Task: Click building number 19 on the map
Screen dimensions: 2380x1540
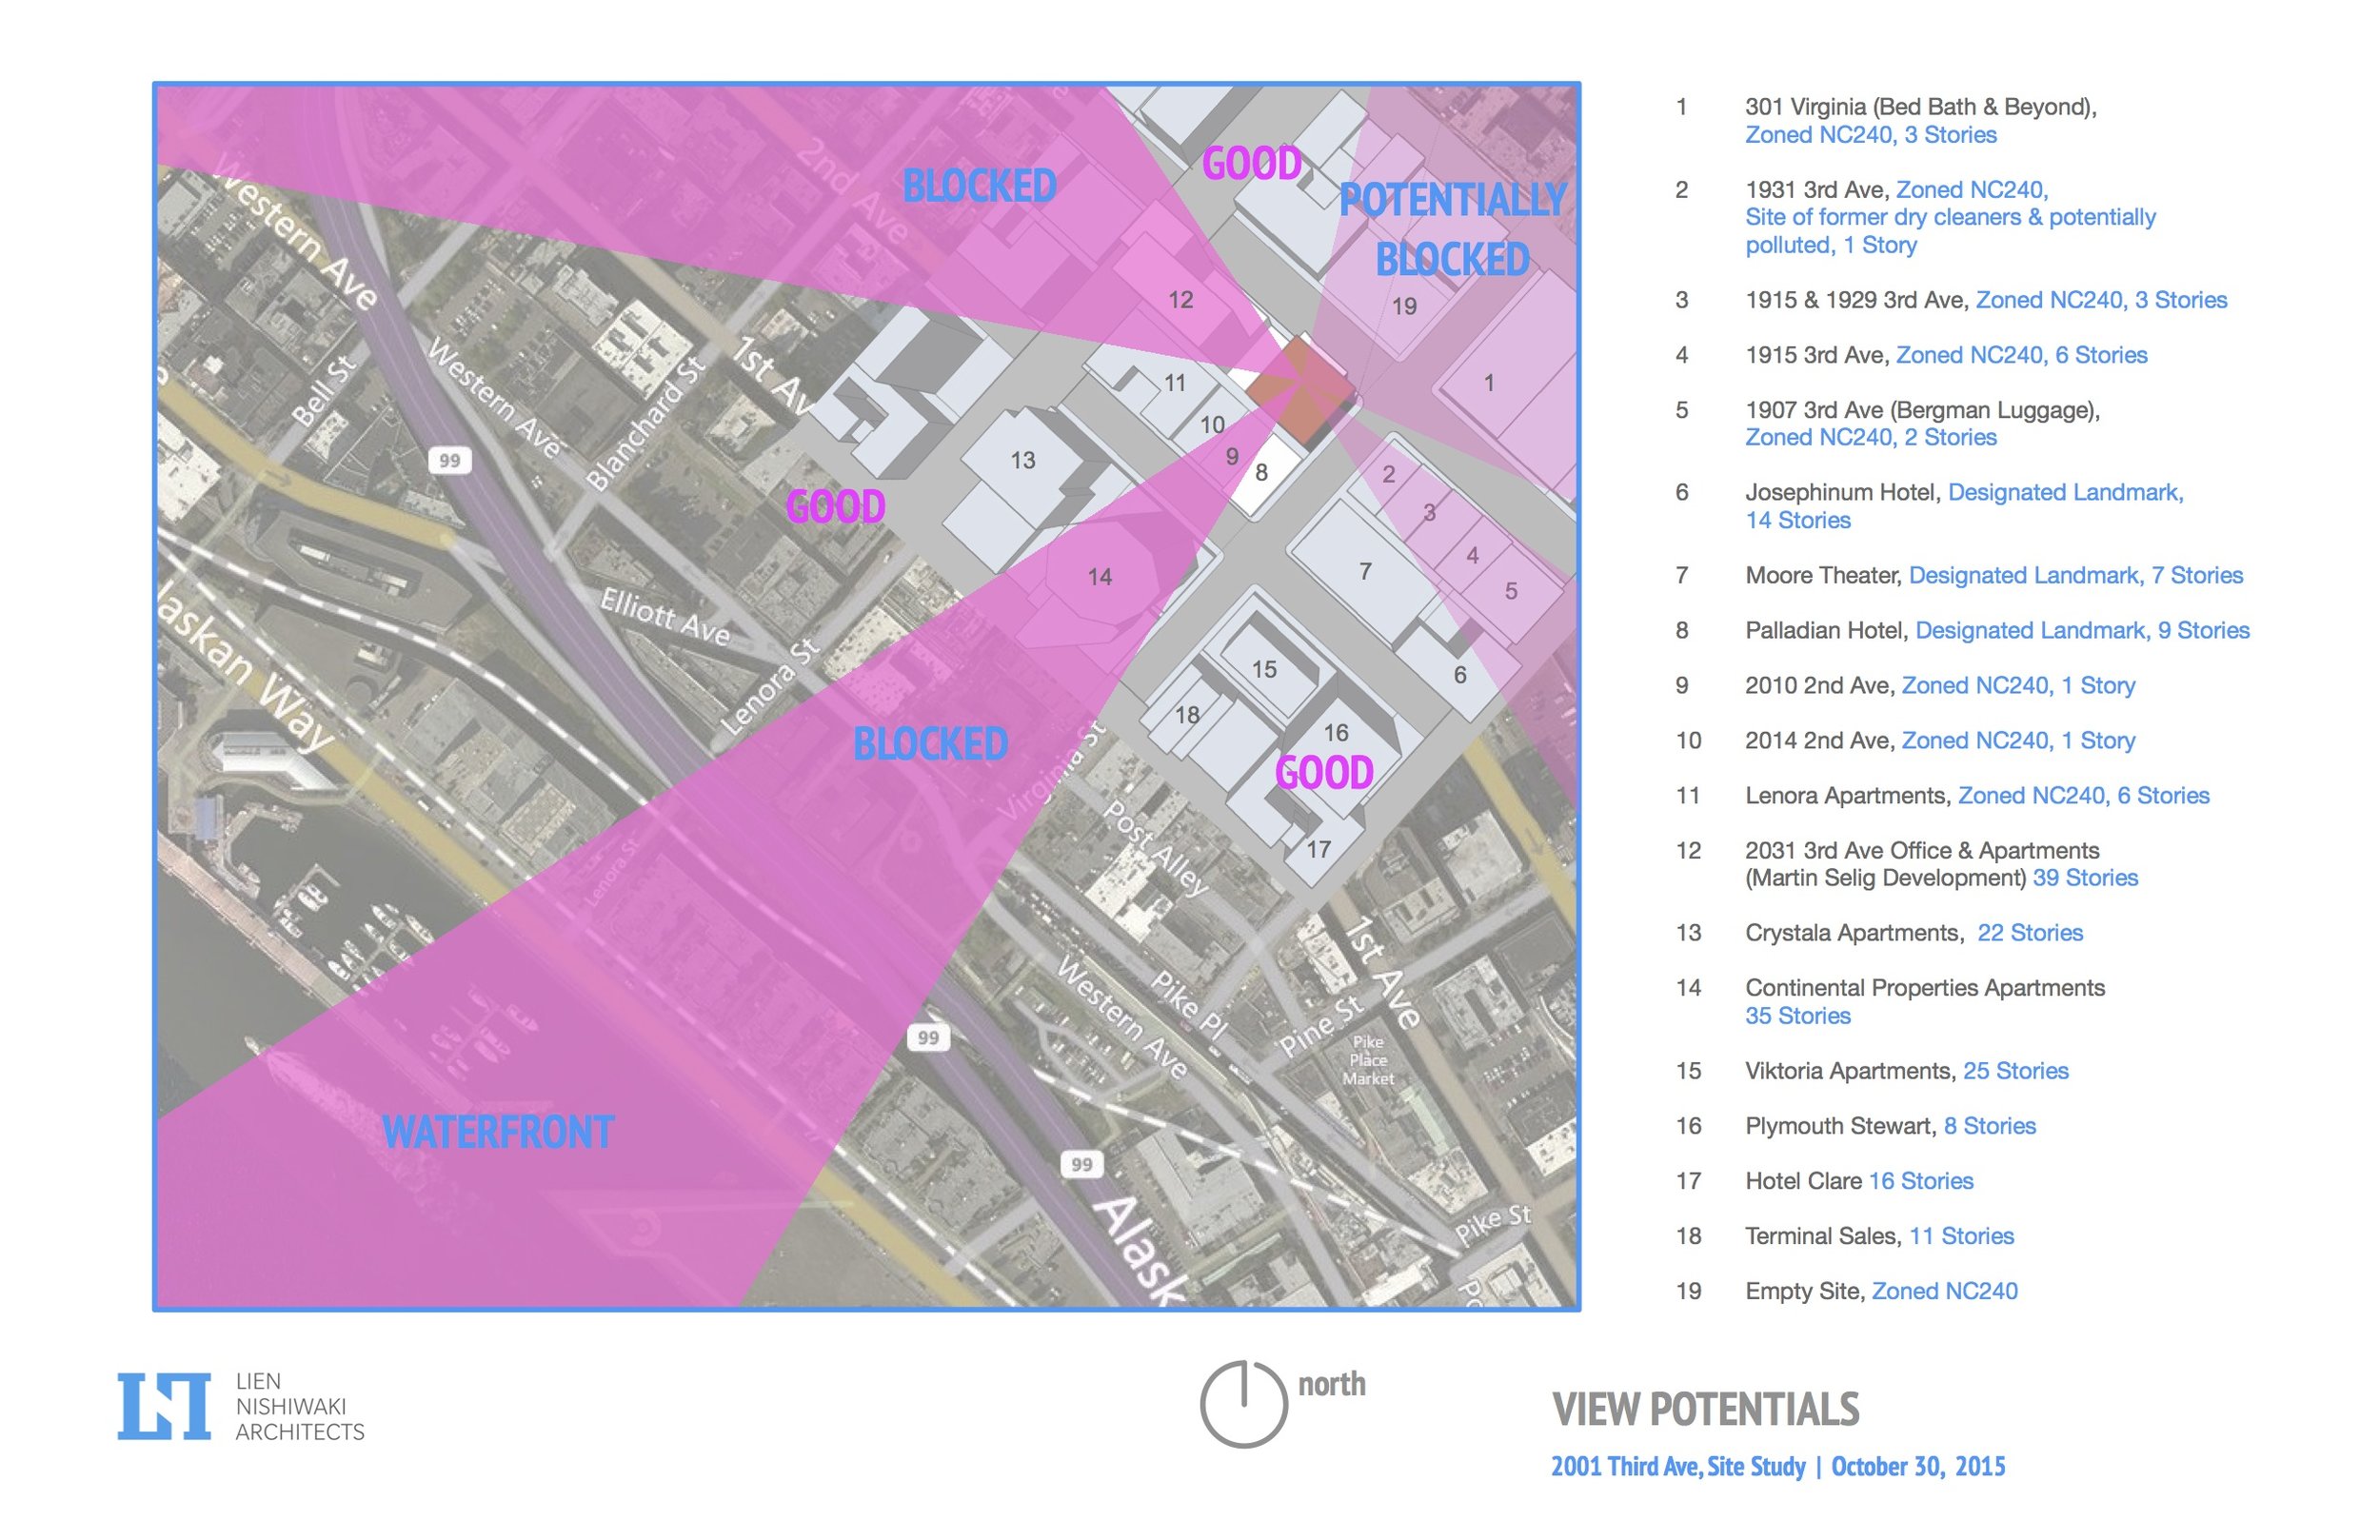Action: (1404, 306)
